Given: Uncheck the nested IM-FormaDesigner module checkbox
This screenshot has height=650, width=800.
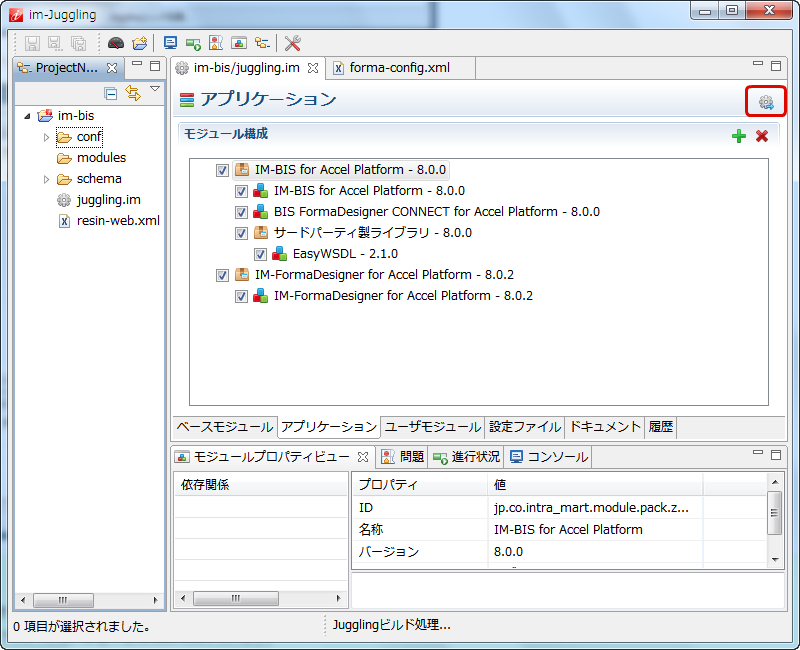Looking at the screenshot, I should click(x=241, y=296).
